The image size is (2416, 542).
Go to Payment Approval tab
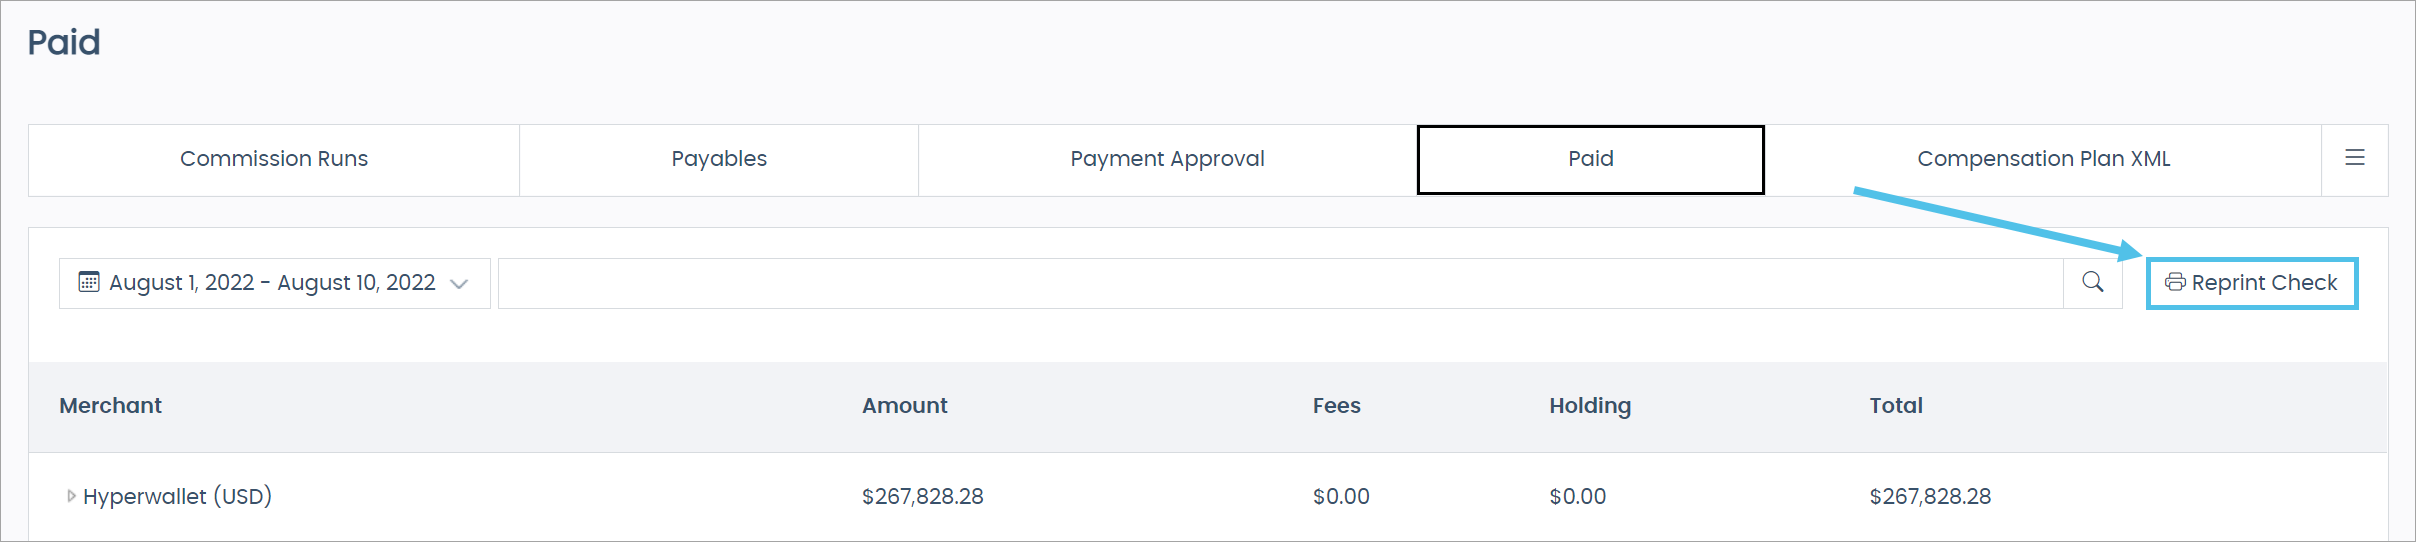1167,159
